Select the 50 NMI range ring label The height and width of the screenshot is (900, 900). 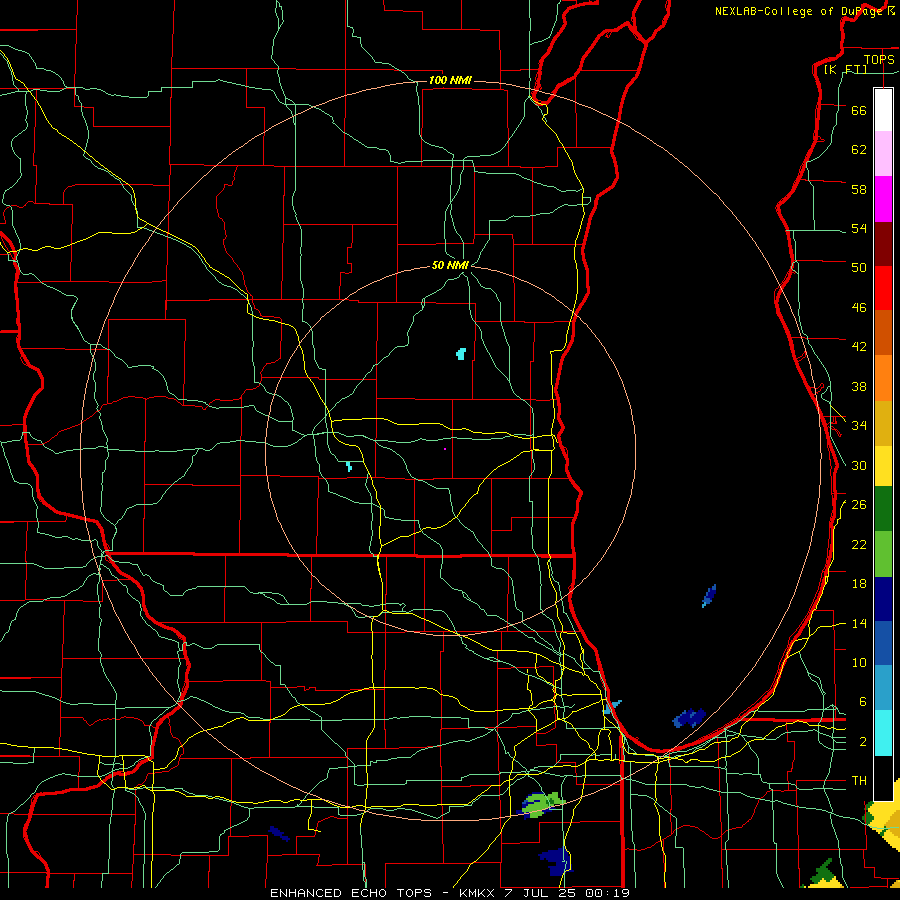[x=450, y=265]
